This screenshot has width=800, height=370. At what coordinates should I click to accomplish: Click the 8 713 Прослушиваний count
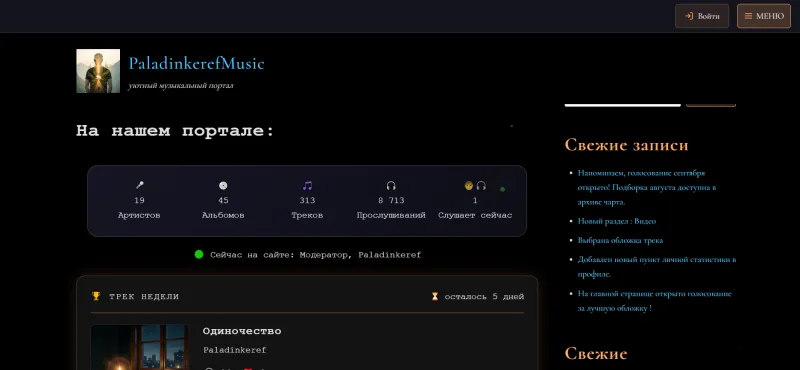click(x=391, y=201)
